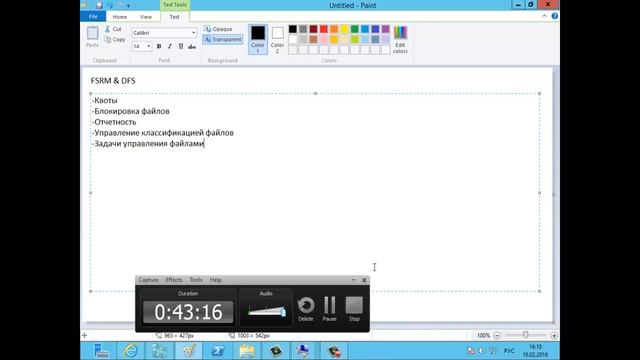Toggle Underline formatting
Screen dimensions: 640x360
[181, 47]
